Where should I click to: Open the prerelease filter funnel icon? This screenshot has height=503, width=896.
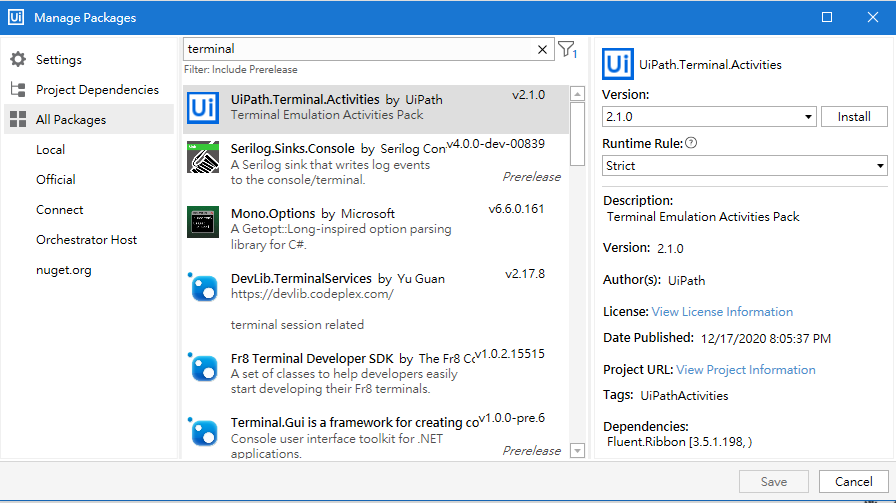[567, 50]
